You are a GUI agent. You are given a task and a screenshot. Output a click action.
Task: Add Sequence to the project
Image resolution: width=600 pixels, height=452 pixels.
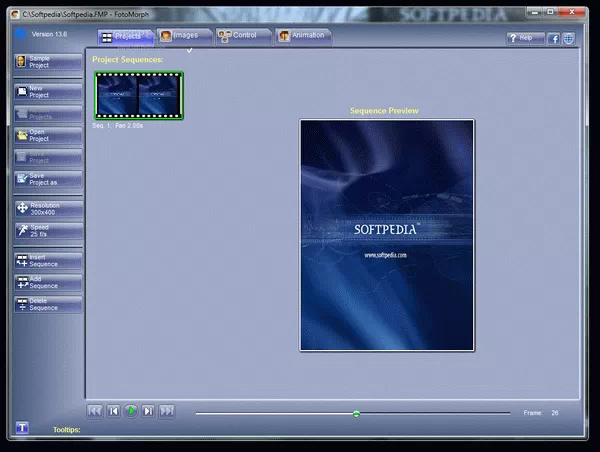click(x=47, y=283)
